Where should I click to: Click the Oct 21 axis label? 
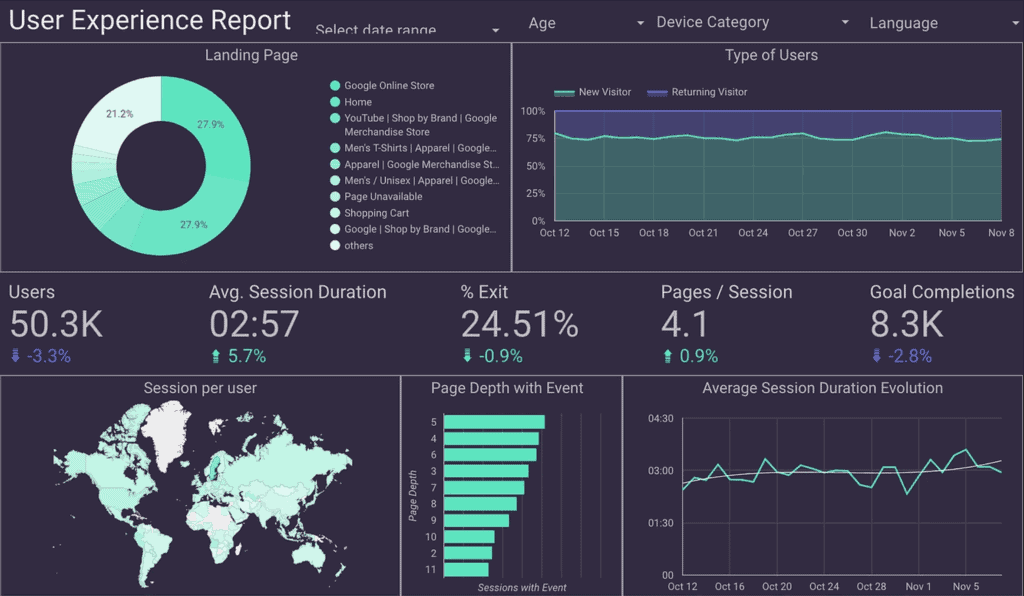point(703,233)
